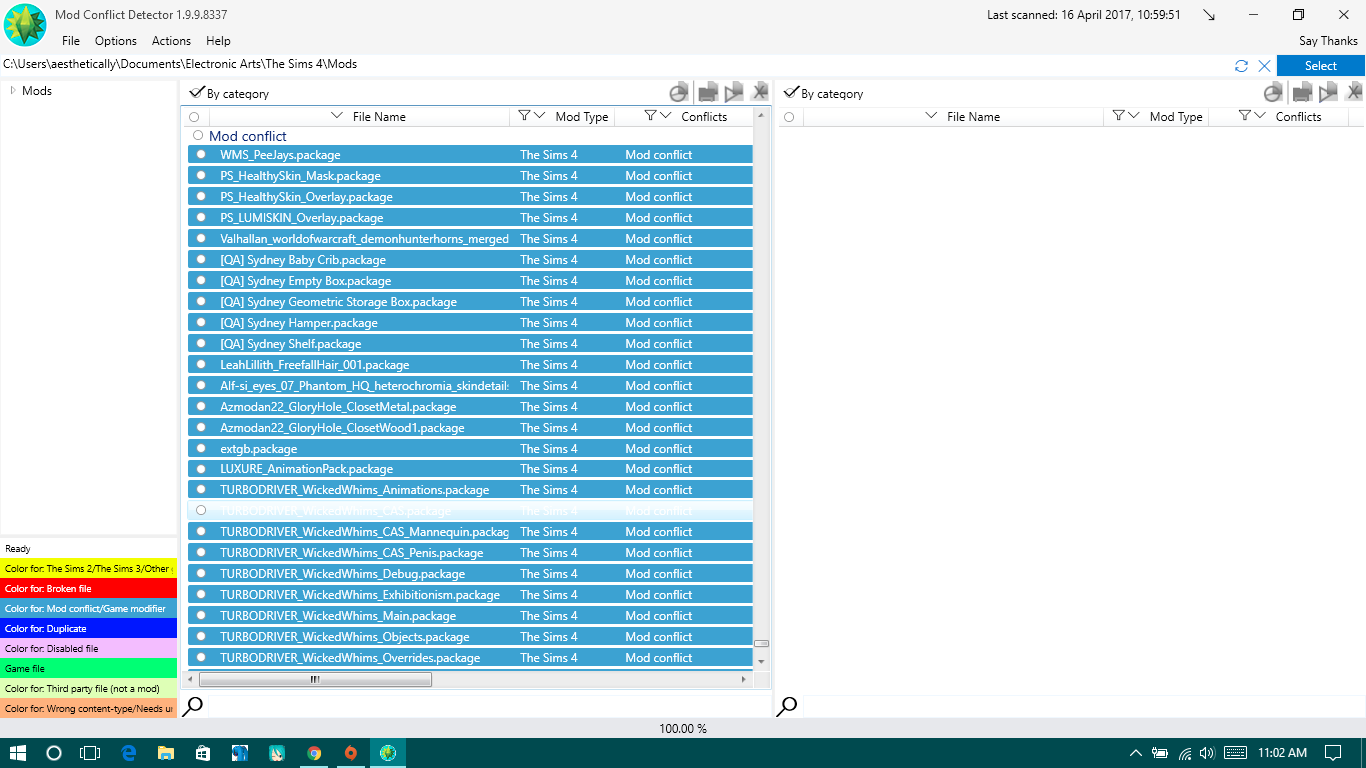The image size is (1366, 768).
Task: Click the diagonal arrow icon near Last scanned
Action: click(1209, 15)
